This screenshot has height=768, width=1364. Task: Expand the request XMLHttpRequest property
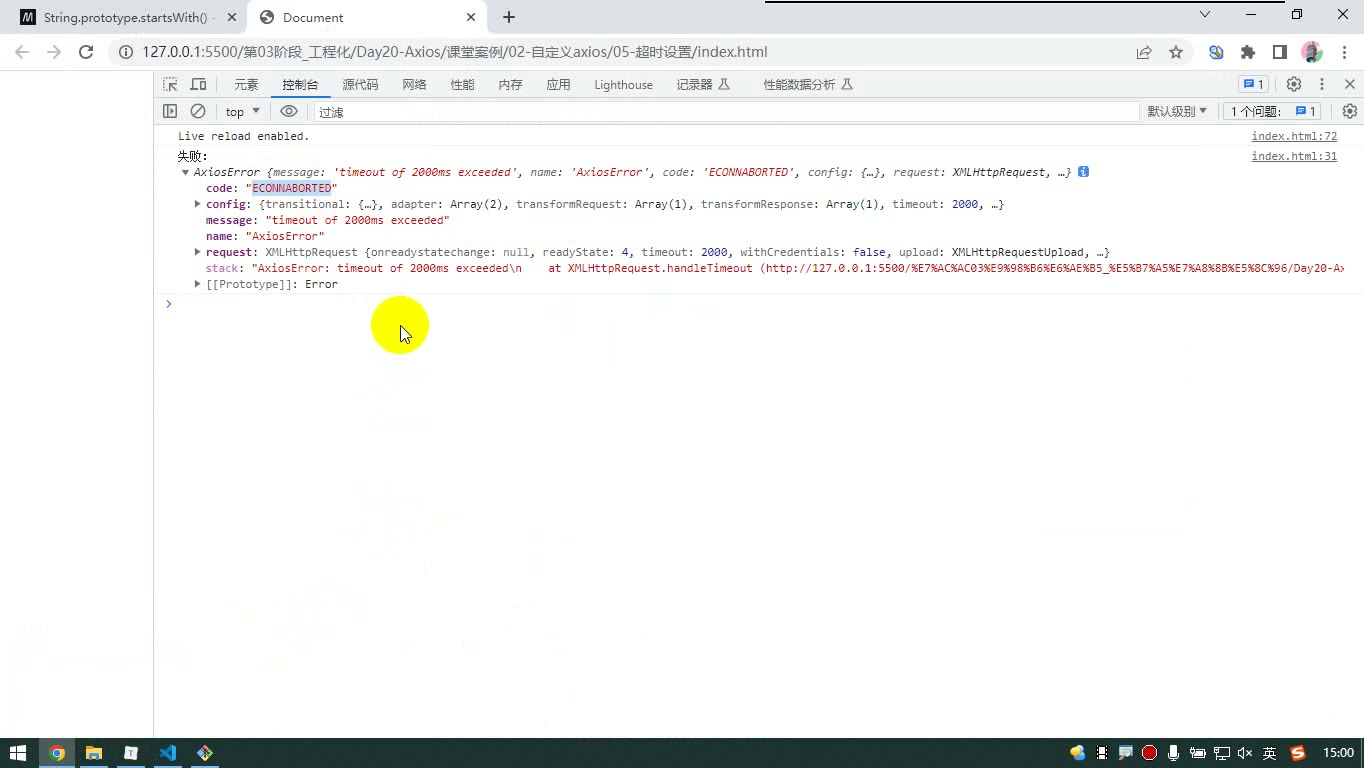pos(198,252)
